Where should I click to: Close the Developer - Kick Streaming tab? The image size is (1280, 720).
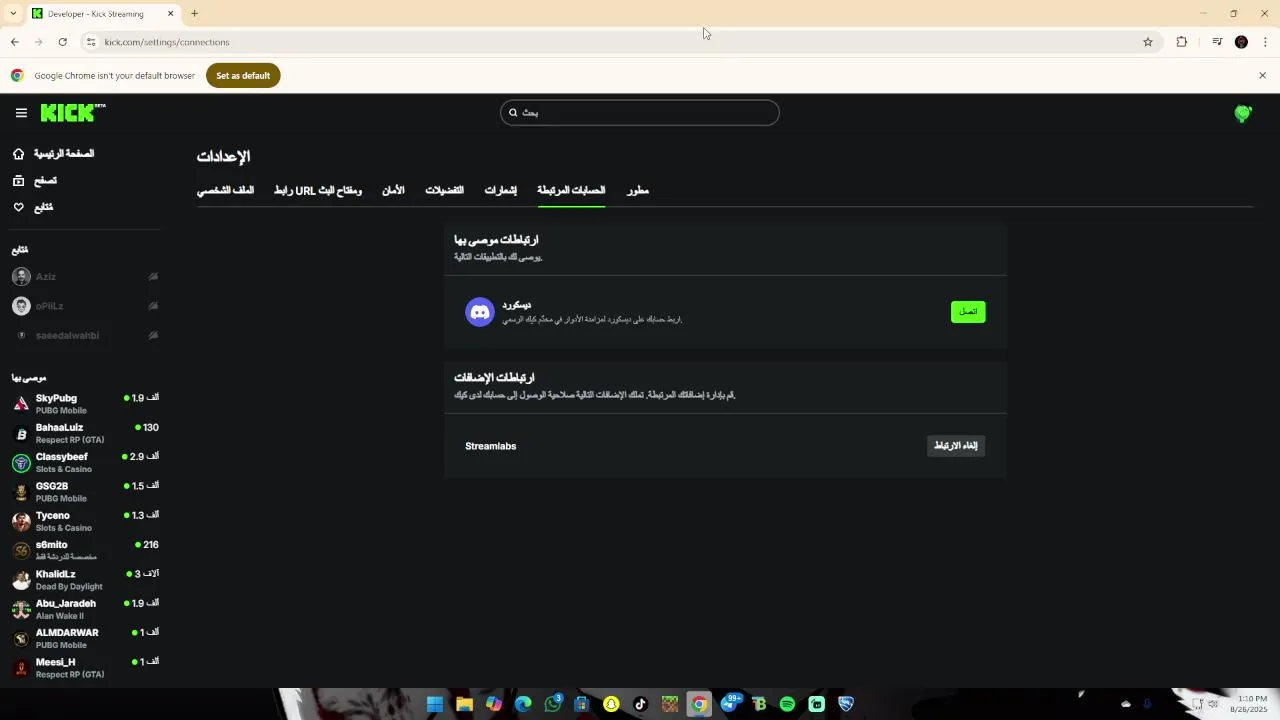pyautogui.click(x=170, y=13)
